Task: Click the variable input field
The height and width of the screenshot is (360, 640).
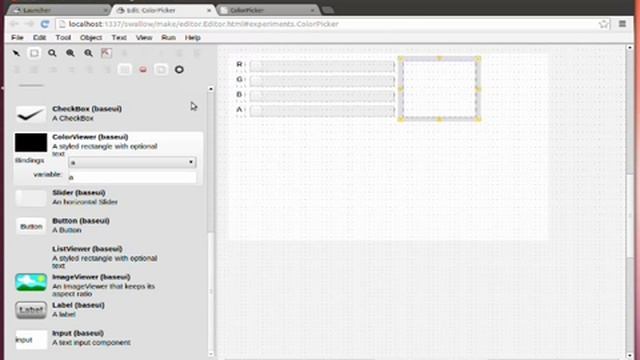Action: [x=132, y=177]
